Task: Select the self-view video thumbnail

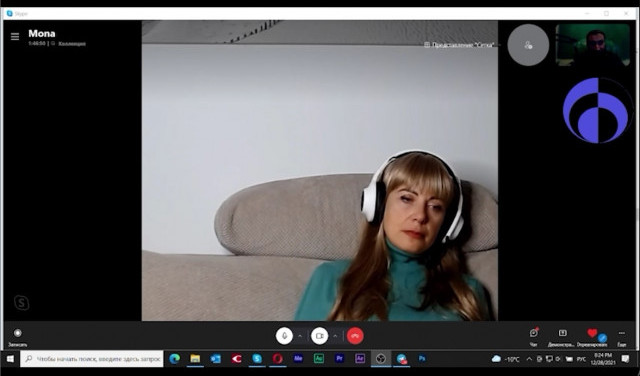Action: (x=592, y=45)
